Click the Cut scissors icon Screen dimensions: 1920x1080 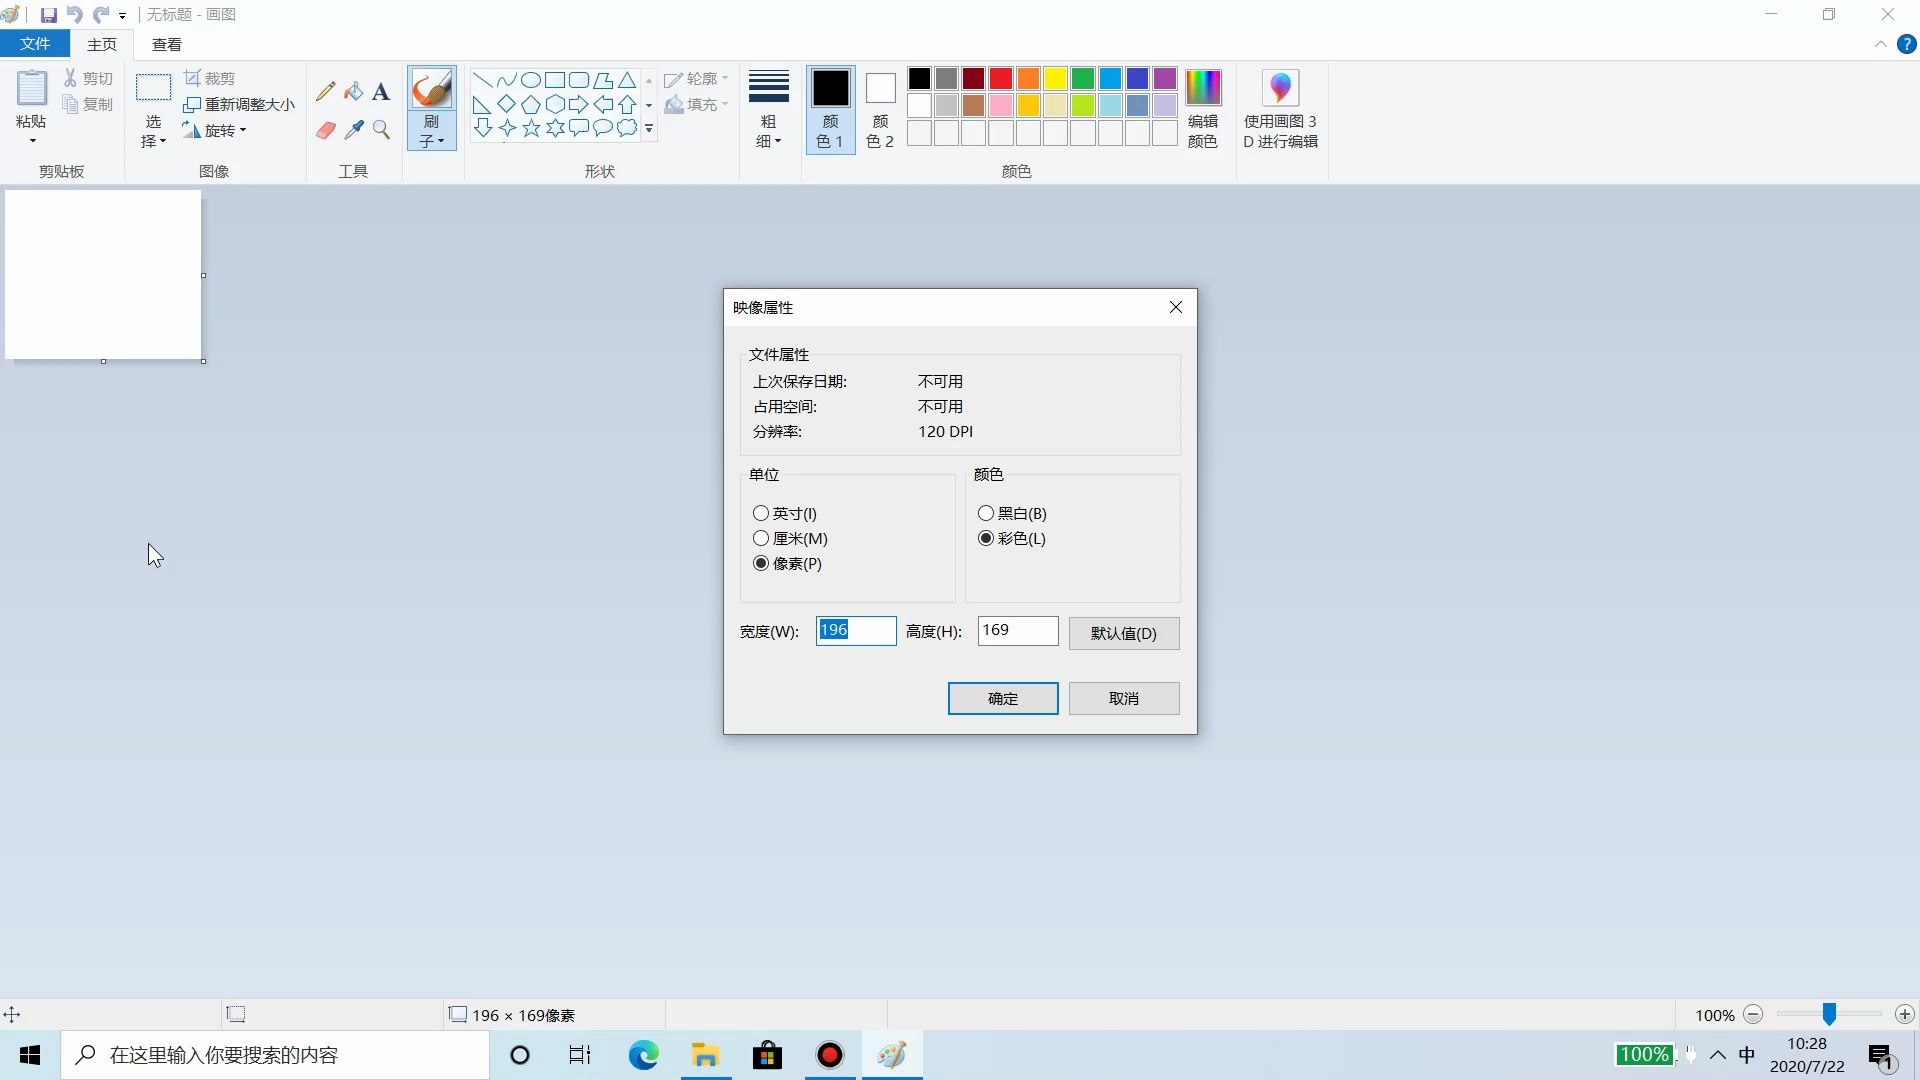coord(70,78)
